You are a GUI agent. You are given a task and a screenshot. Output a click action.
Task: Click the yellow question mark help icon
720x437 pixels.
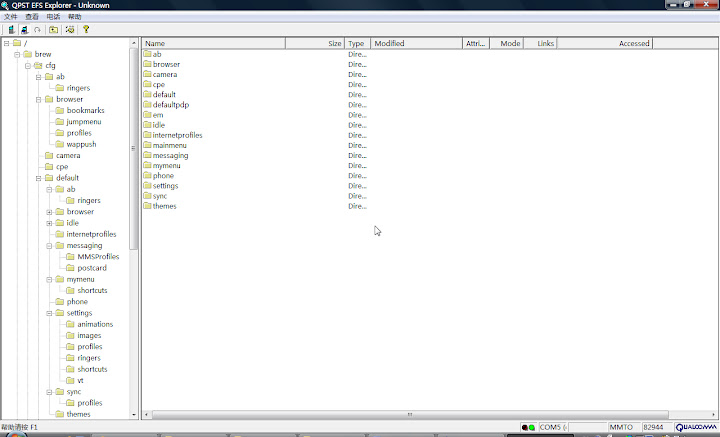[x=86, y=30]
